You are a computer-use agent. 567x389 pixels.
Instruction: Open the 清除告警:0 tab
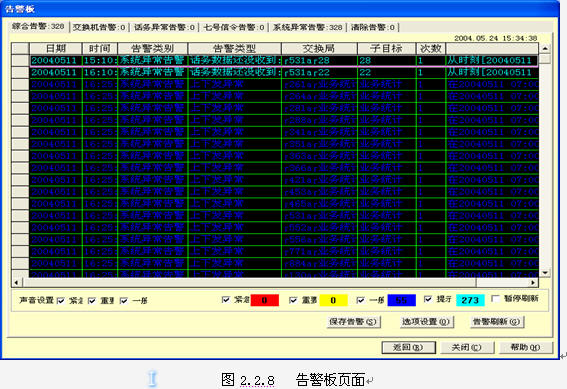click(x=373, y=27)
